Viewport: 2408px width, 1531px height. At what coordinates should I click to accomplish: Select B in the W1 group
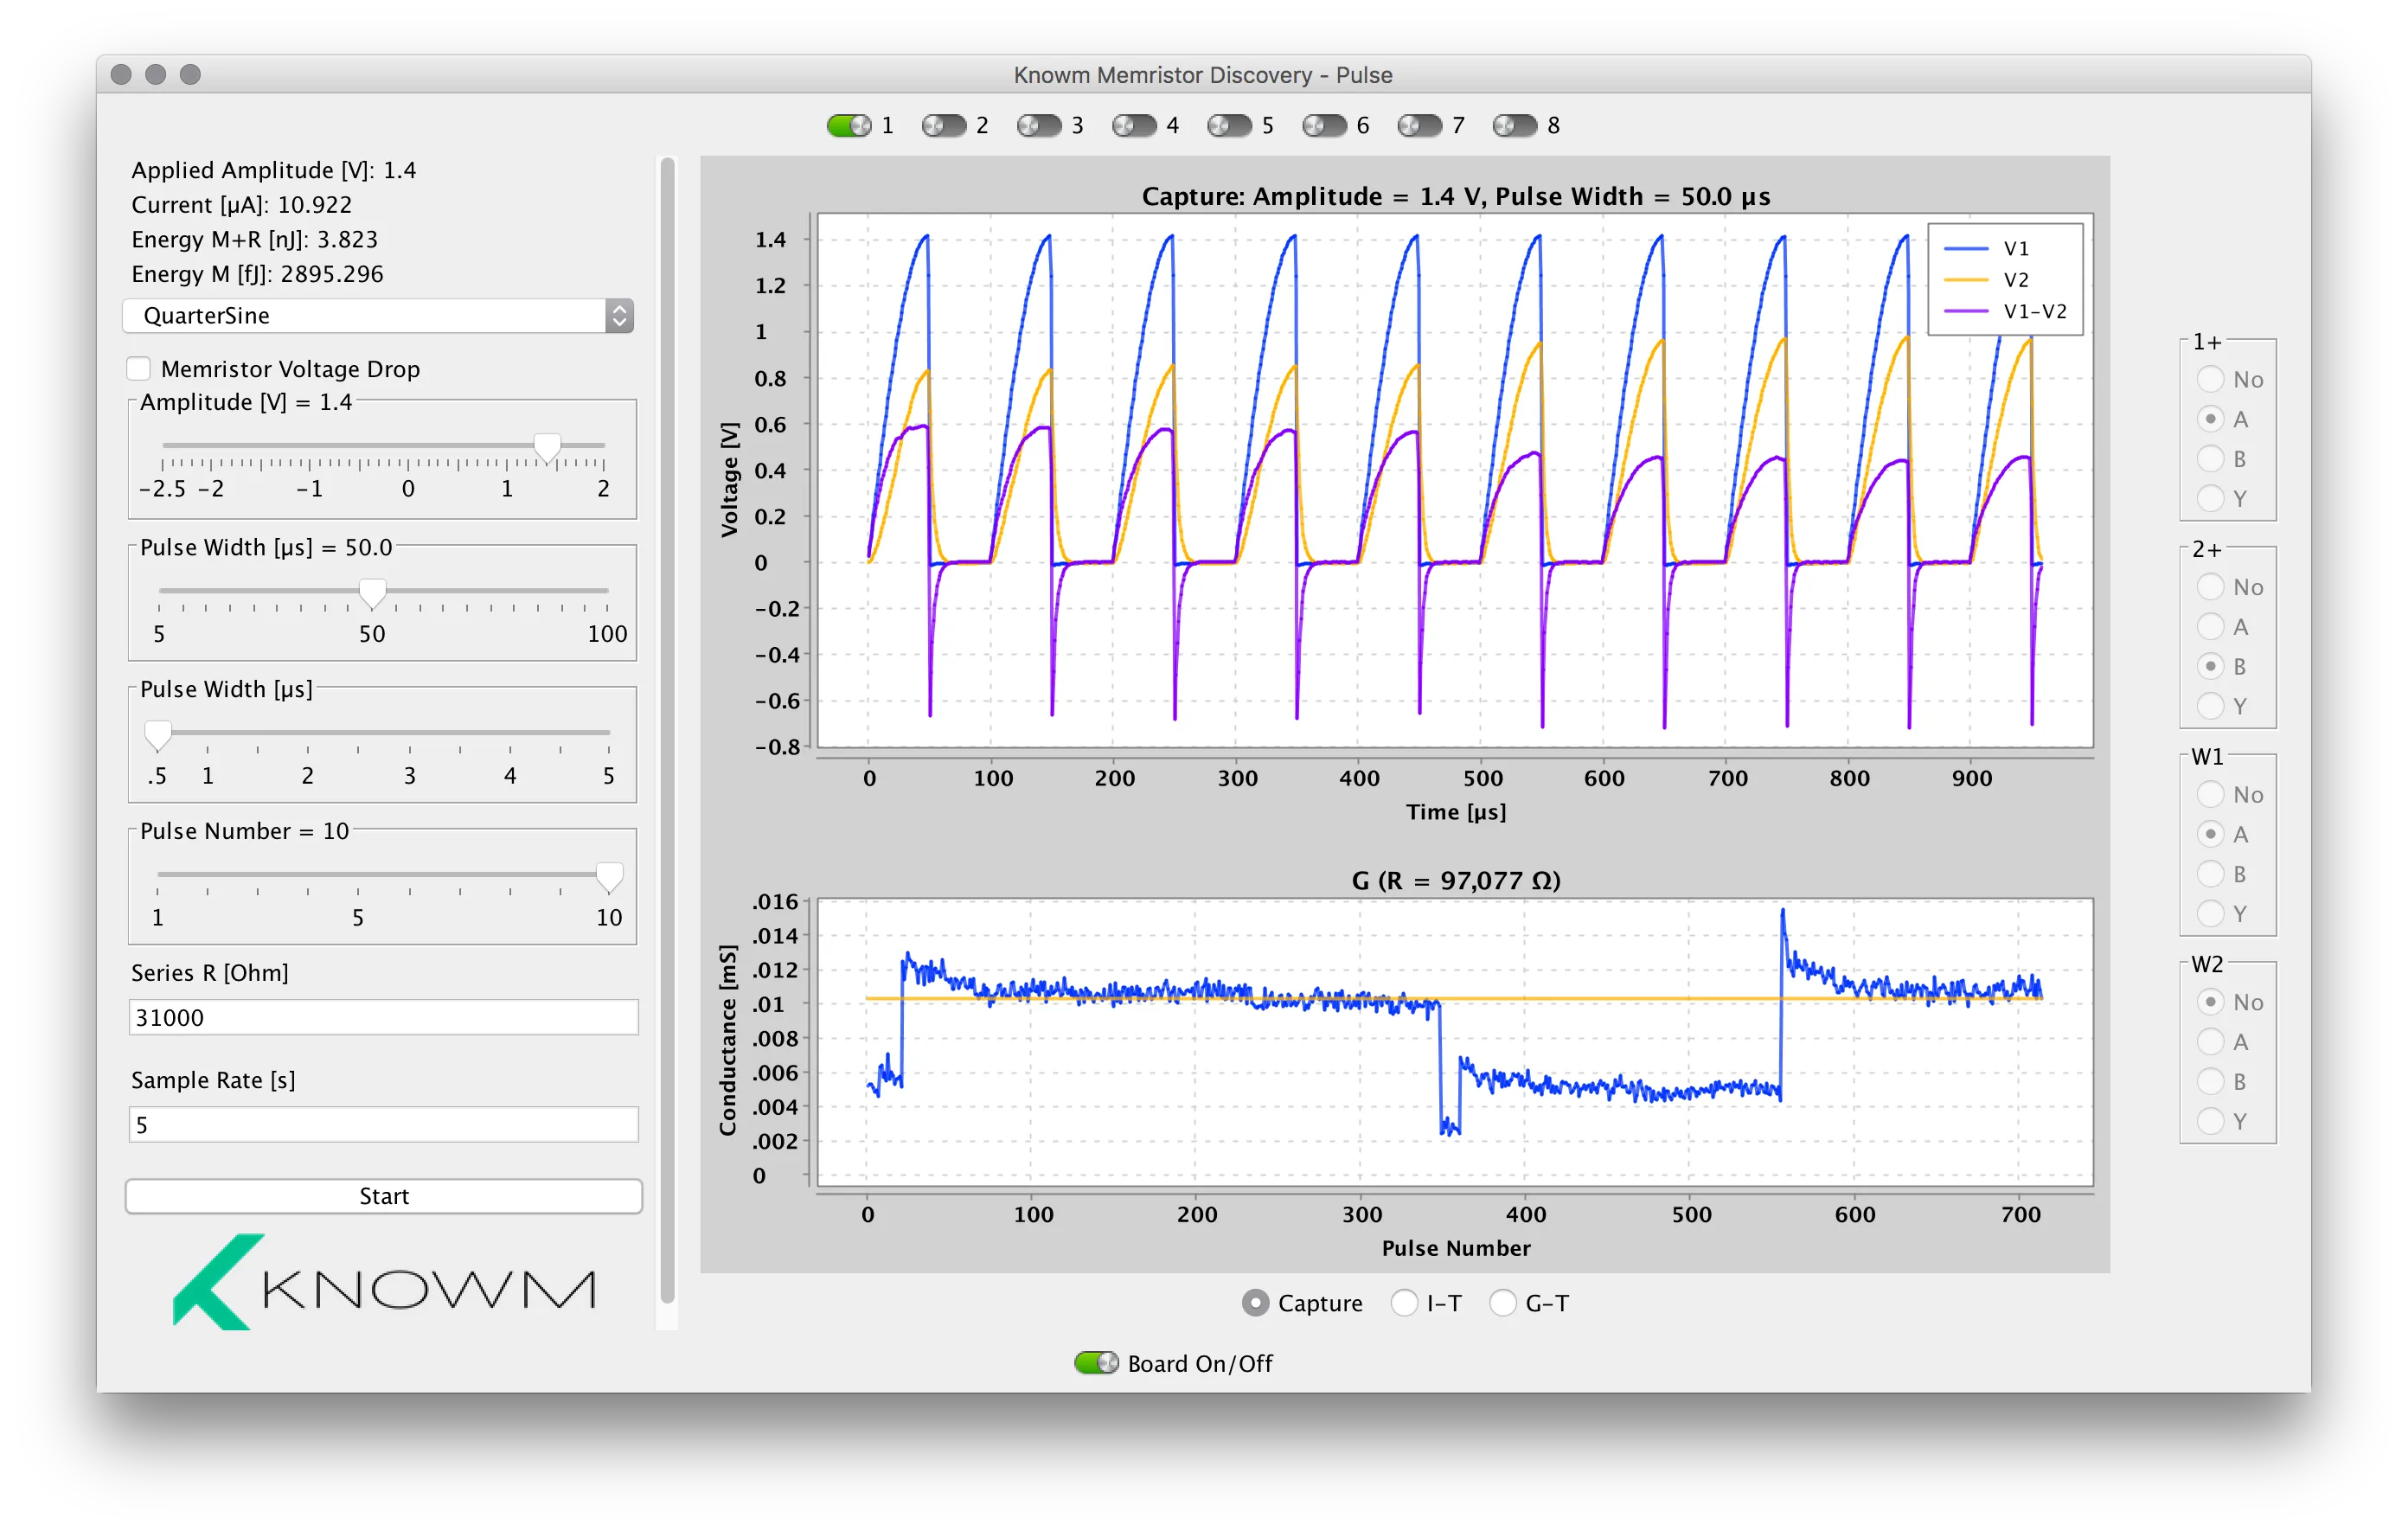coord(2210,874)
